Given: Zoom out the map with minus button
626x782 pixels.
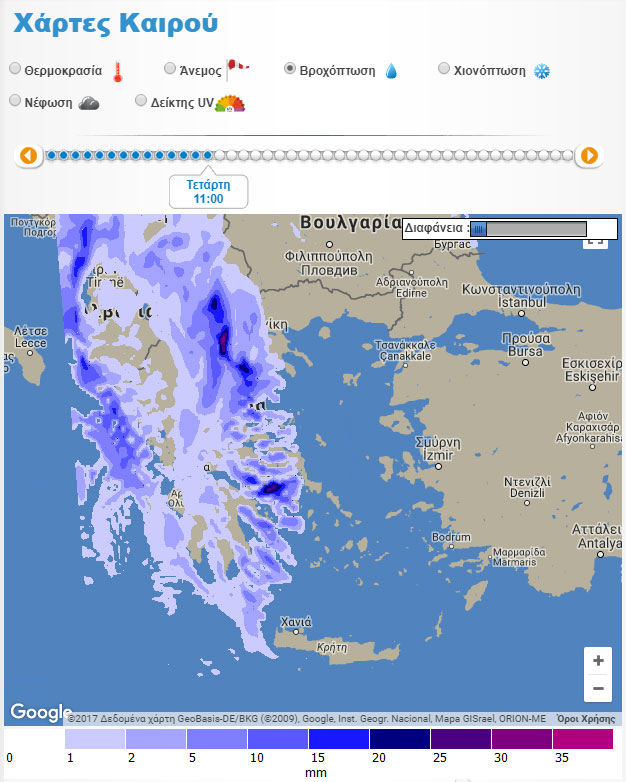Looking at the screenshot, I should [598, 689].
